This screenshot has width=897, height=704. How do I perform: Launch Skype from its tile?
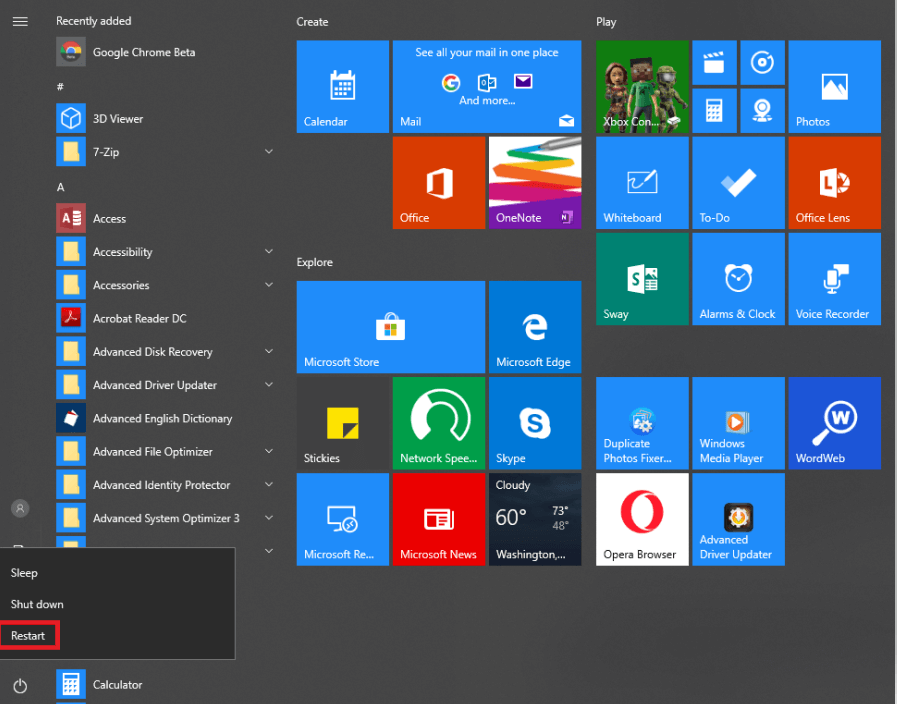point(535,422)
